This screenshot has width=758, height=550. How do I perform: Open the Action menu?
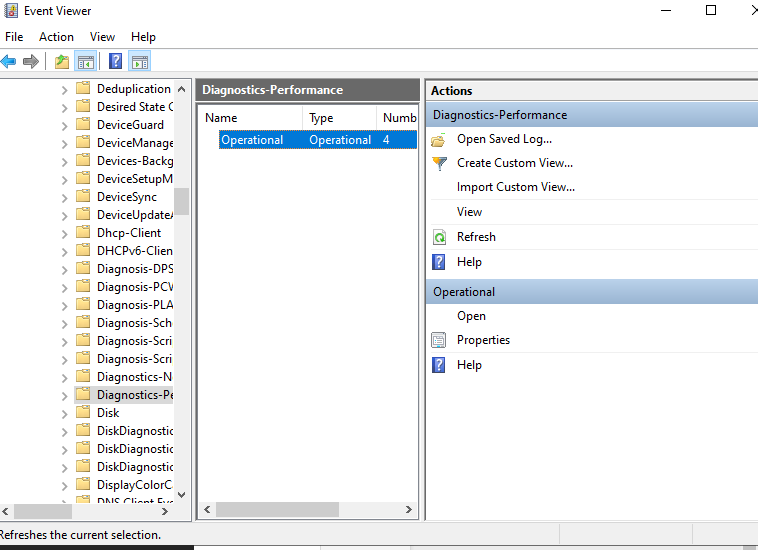57,37
